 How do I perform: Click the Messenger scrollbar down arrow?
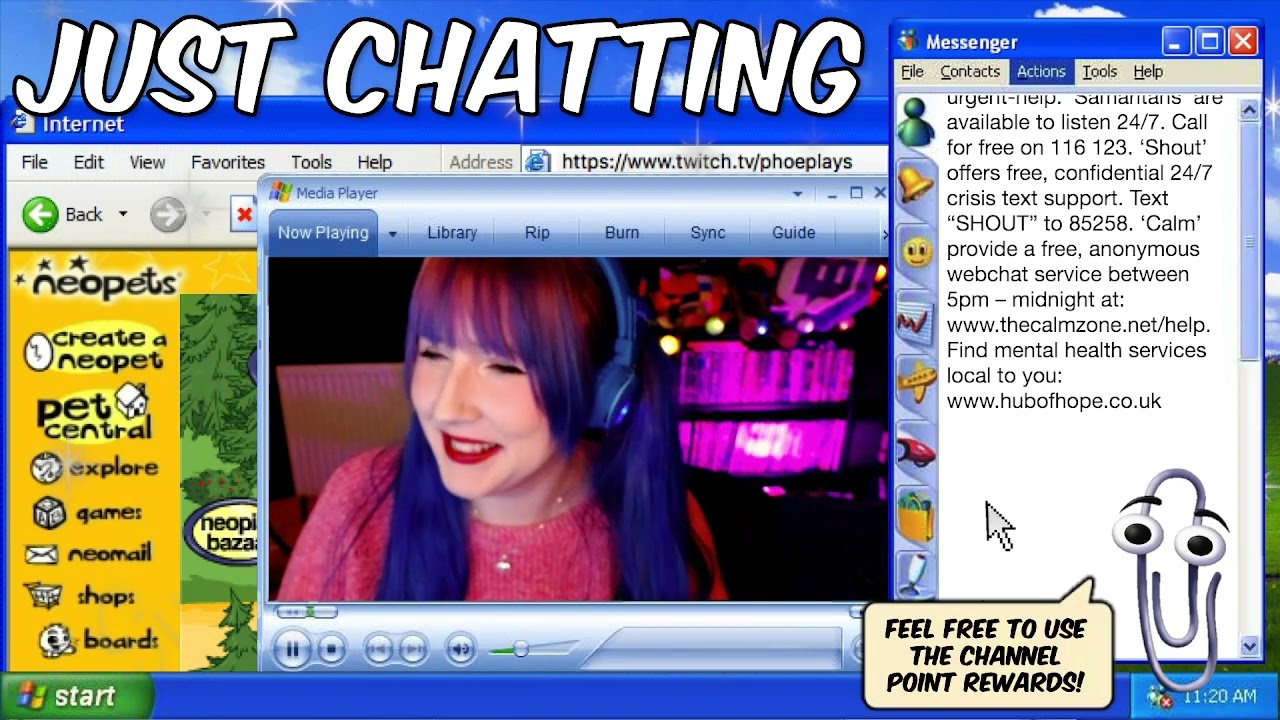coord(1249,646)
